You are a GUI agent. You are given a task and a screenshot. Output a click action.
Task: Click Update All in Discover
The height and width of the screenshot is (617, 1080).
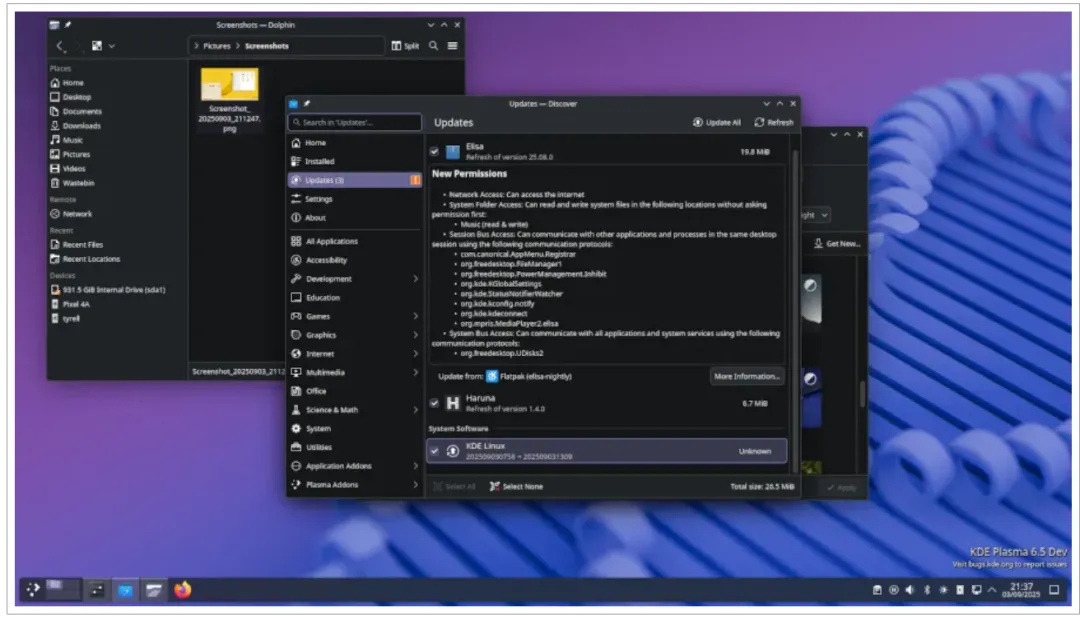tap(716, 122)
